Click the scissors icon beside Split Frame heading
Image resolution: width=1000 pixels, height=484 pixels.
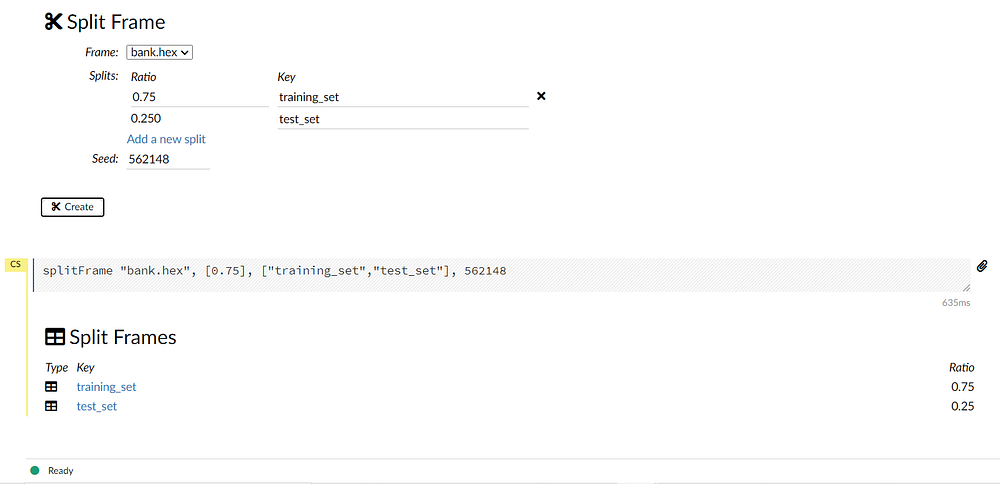tap(54, 22)
